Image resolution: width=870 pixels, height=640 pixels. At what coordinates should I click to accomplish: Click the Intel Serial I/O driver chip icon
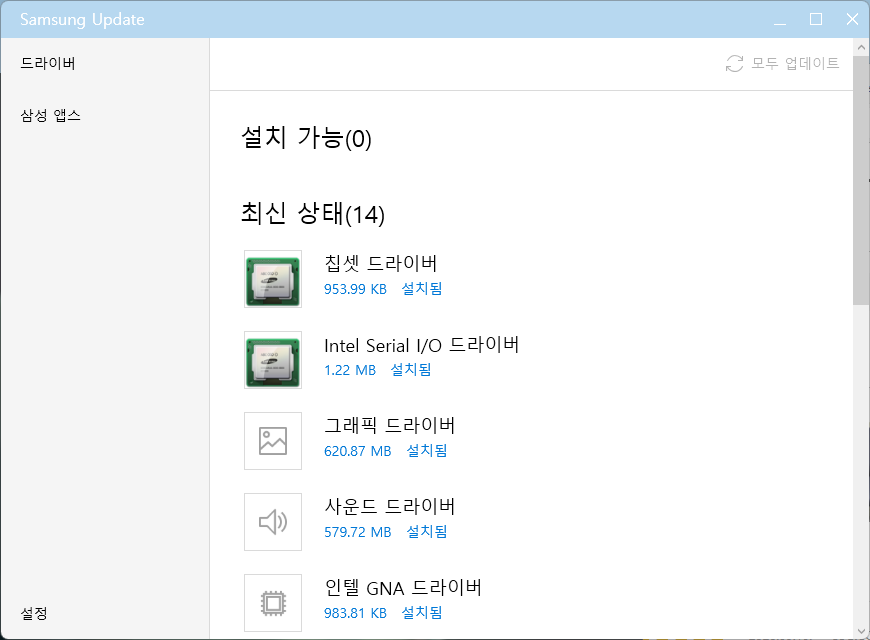coord(272,360)
